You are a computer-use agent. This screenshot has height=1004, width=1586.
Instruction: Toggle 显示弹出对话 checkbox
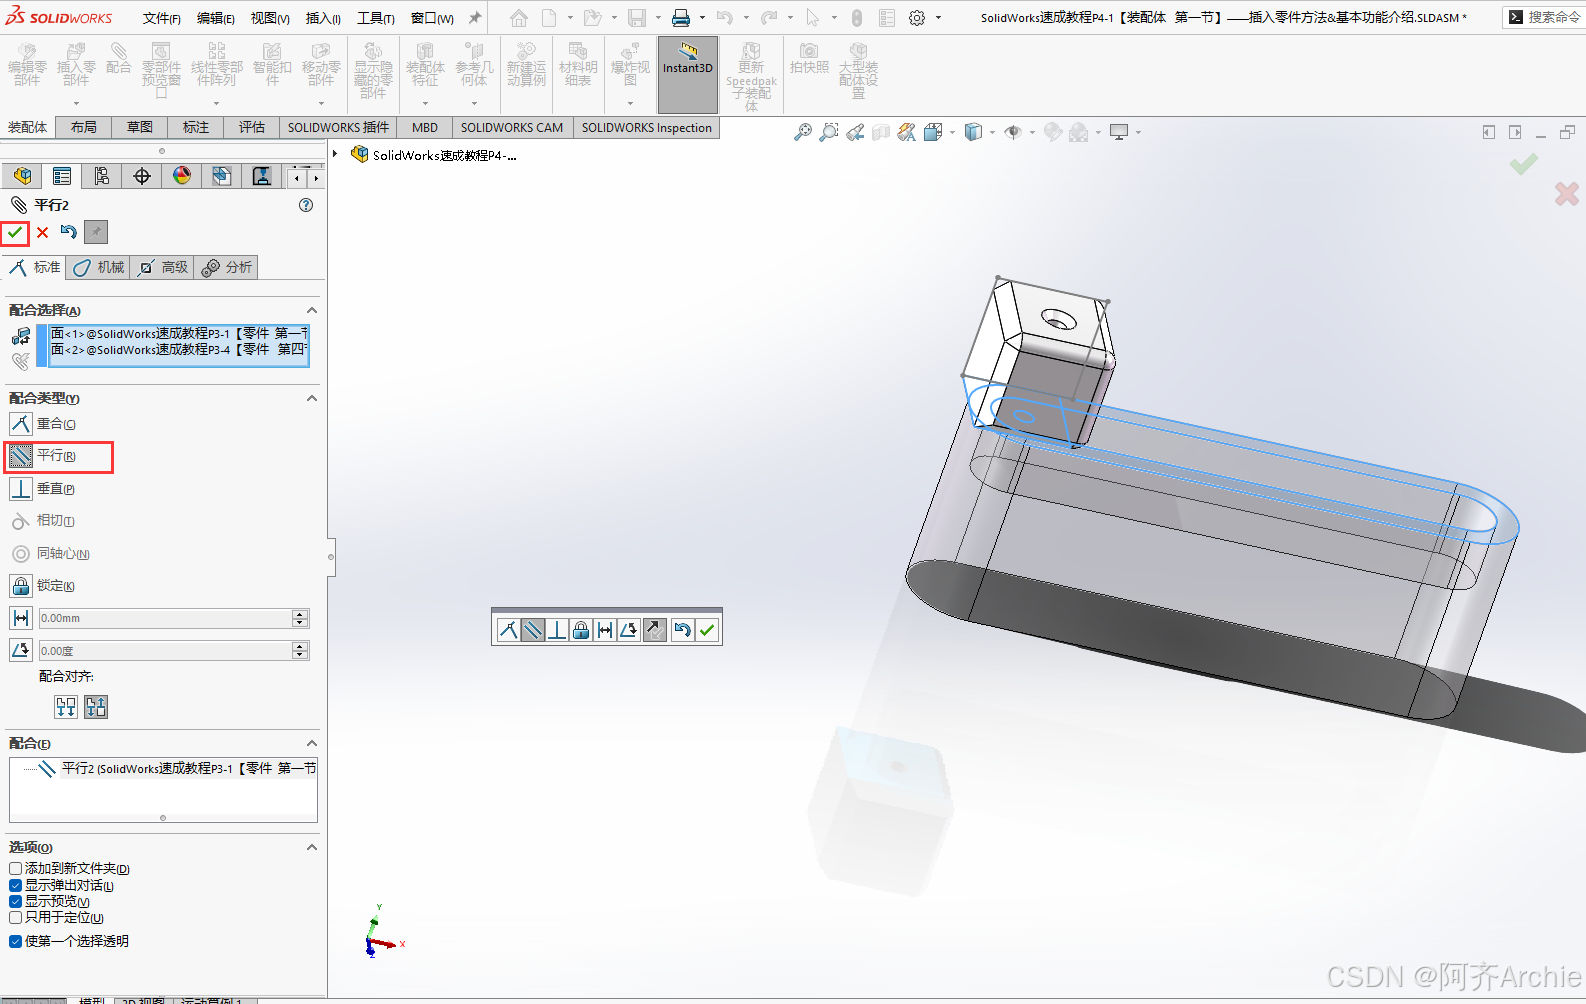[x=15, y=885]
